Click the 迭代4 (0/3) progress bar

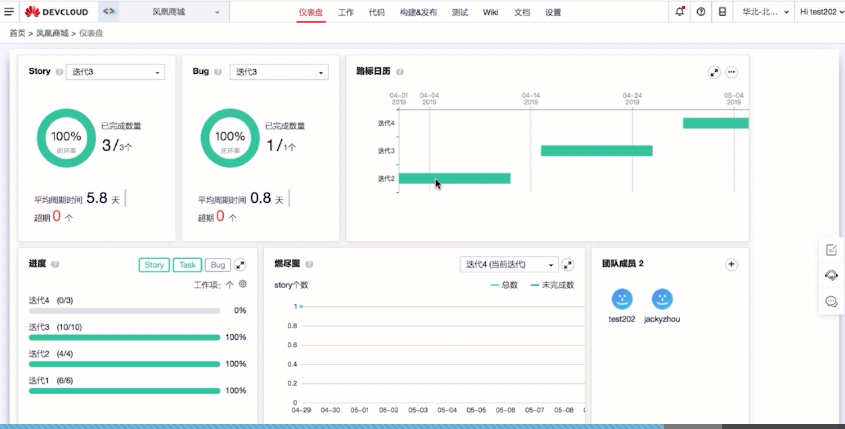pos(124,311)
